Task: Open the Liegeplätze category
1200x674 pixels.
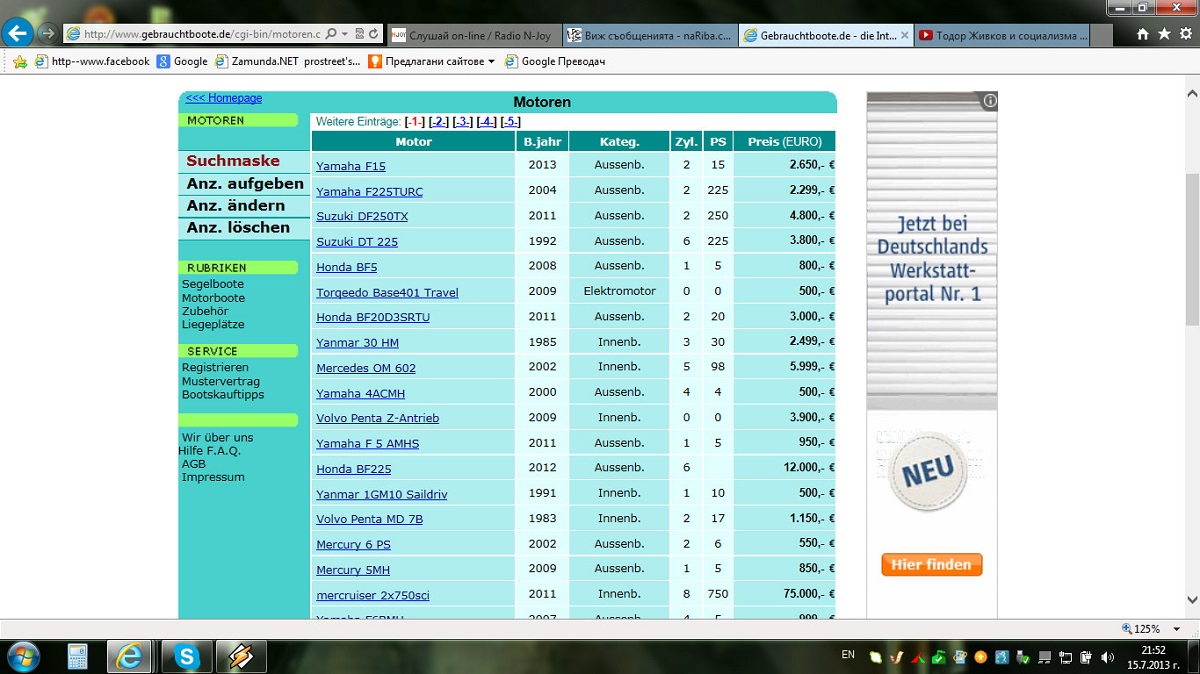Action: click(x=213, y=324)
